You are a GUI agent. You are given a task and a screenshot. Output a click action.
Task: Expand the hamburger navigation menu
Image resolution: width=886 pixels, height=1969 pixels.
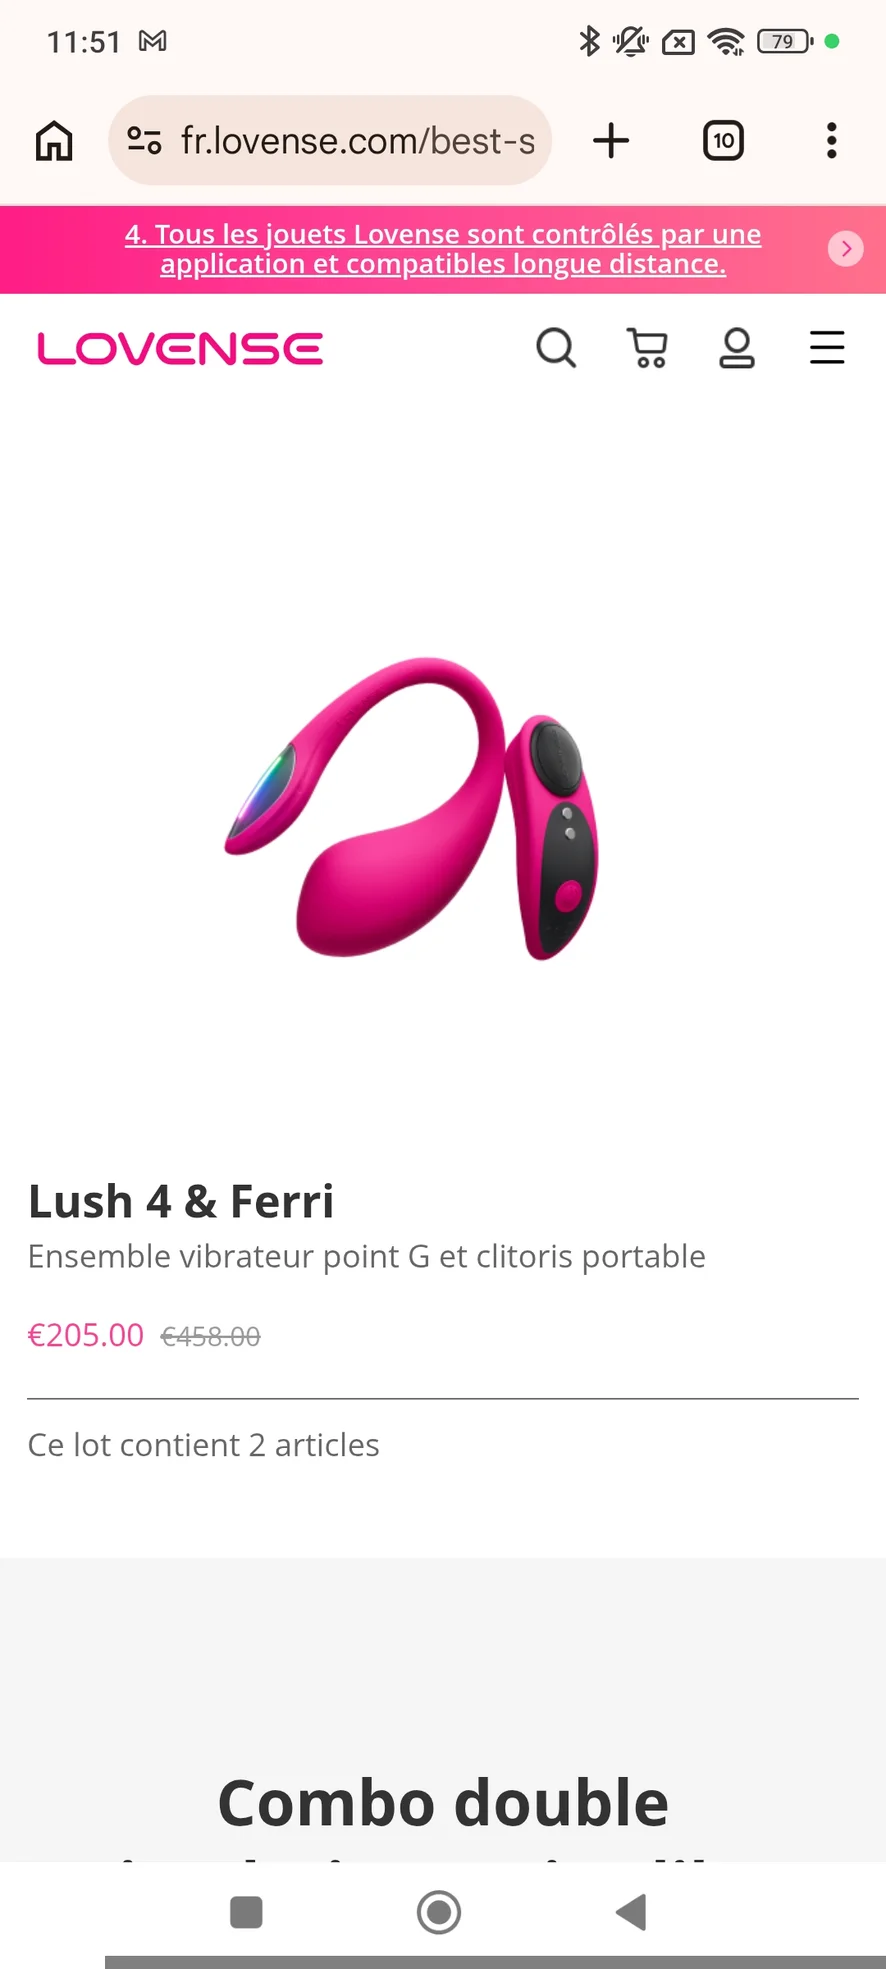coord(827,348)
